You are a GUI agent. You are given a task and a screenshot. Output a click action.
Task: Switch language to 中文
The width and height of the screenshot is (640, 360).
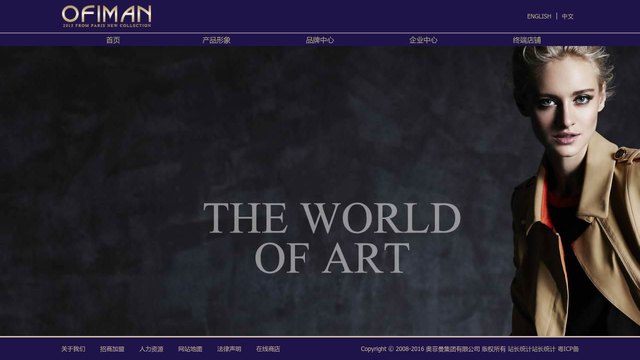(567, 16)
